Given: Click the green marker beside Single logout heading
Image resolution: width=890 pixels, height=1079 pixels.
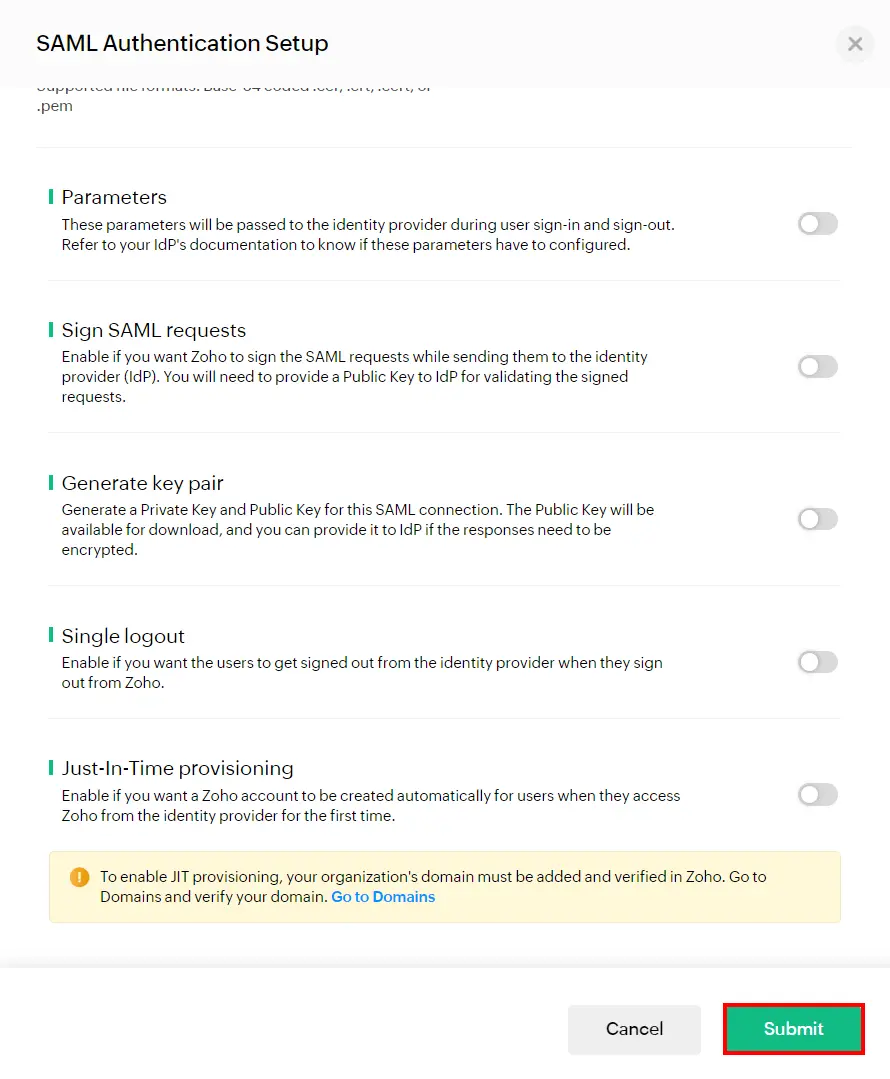Looking at the screenshot, I should 50,635.
